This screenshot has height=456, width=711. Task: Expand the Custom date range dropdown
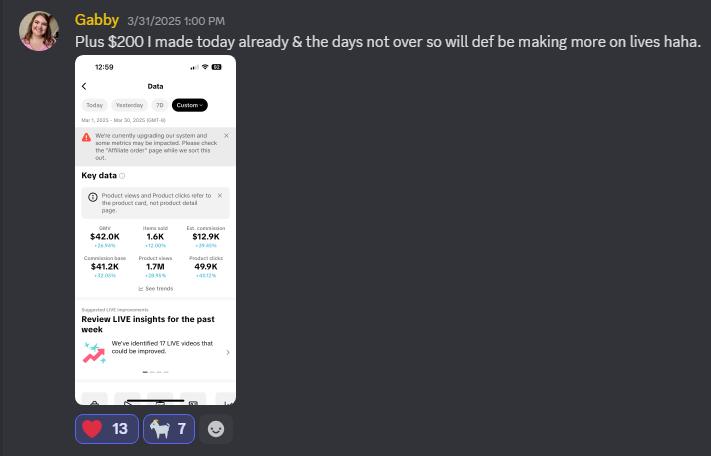click(190, 105)
